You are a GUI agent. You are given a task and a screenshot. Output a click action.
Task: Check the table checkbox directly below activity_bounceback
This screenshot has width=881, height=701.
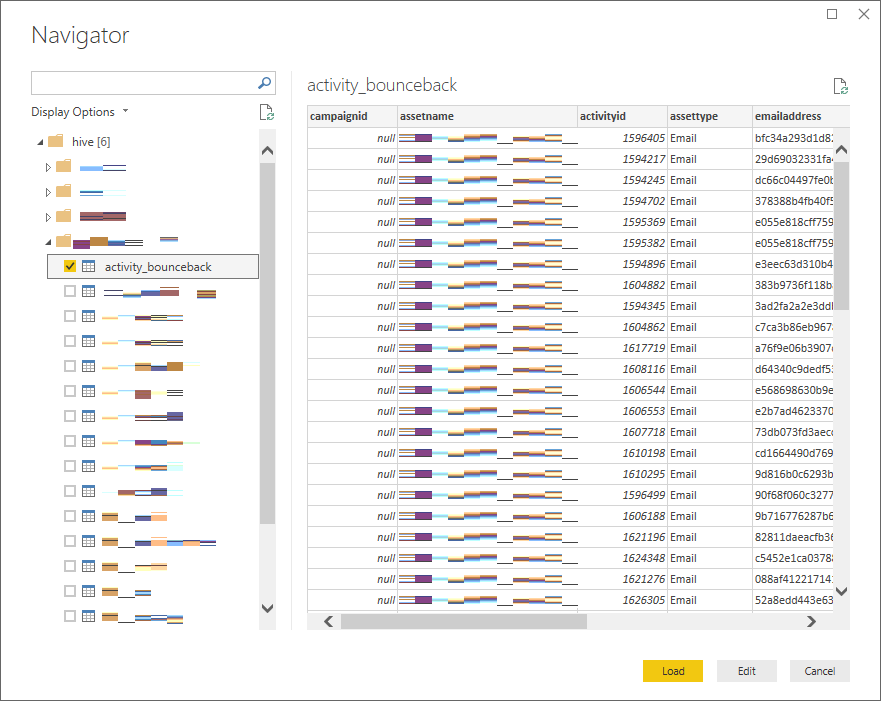[x=70, y=291]
